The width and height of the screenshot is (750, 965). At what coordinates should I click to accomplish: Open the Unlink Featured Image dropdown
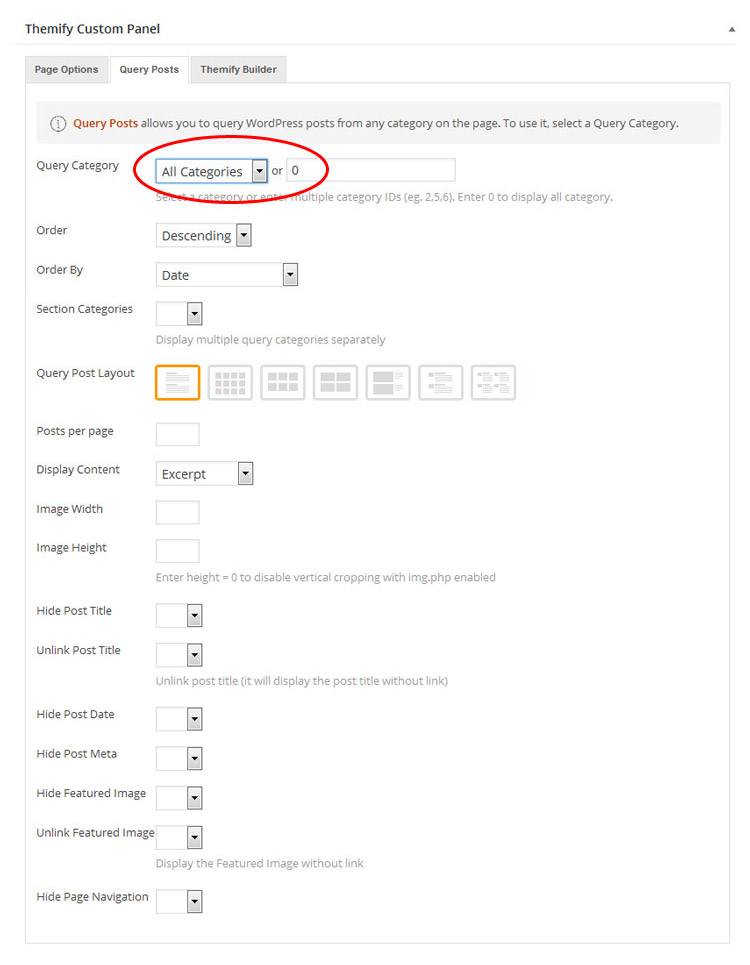click(x=179, y=837)
